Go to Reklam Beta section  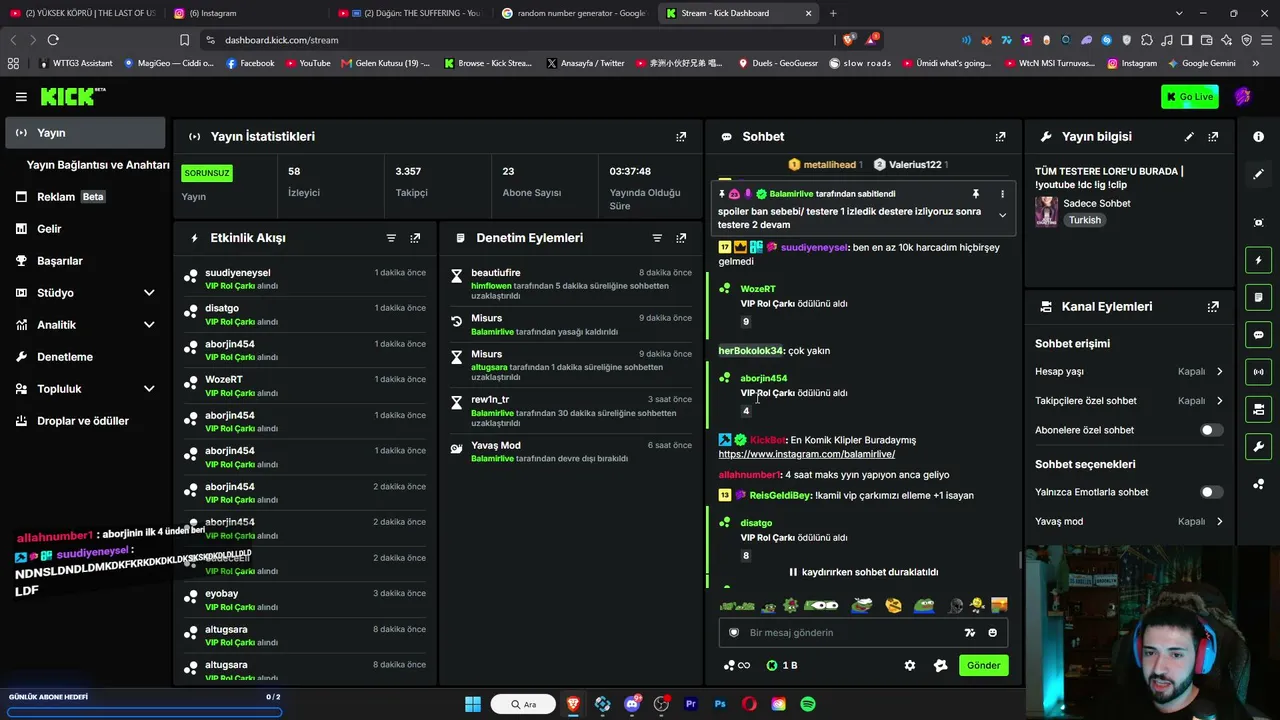coord(85,197)
